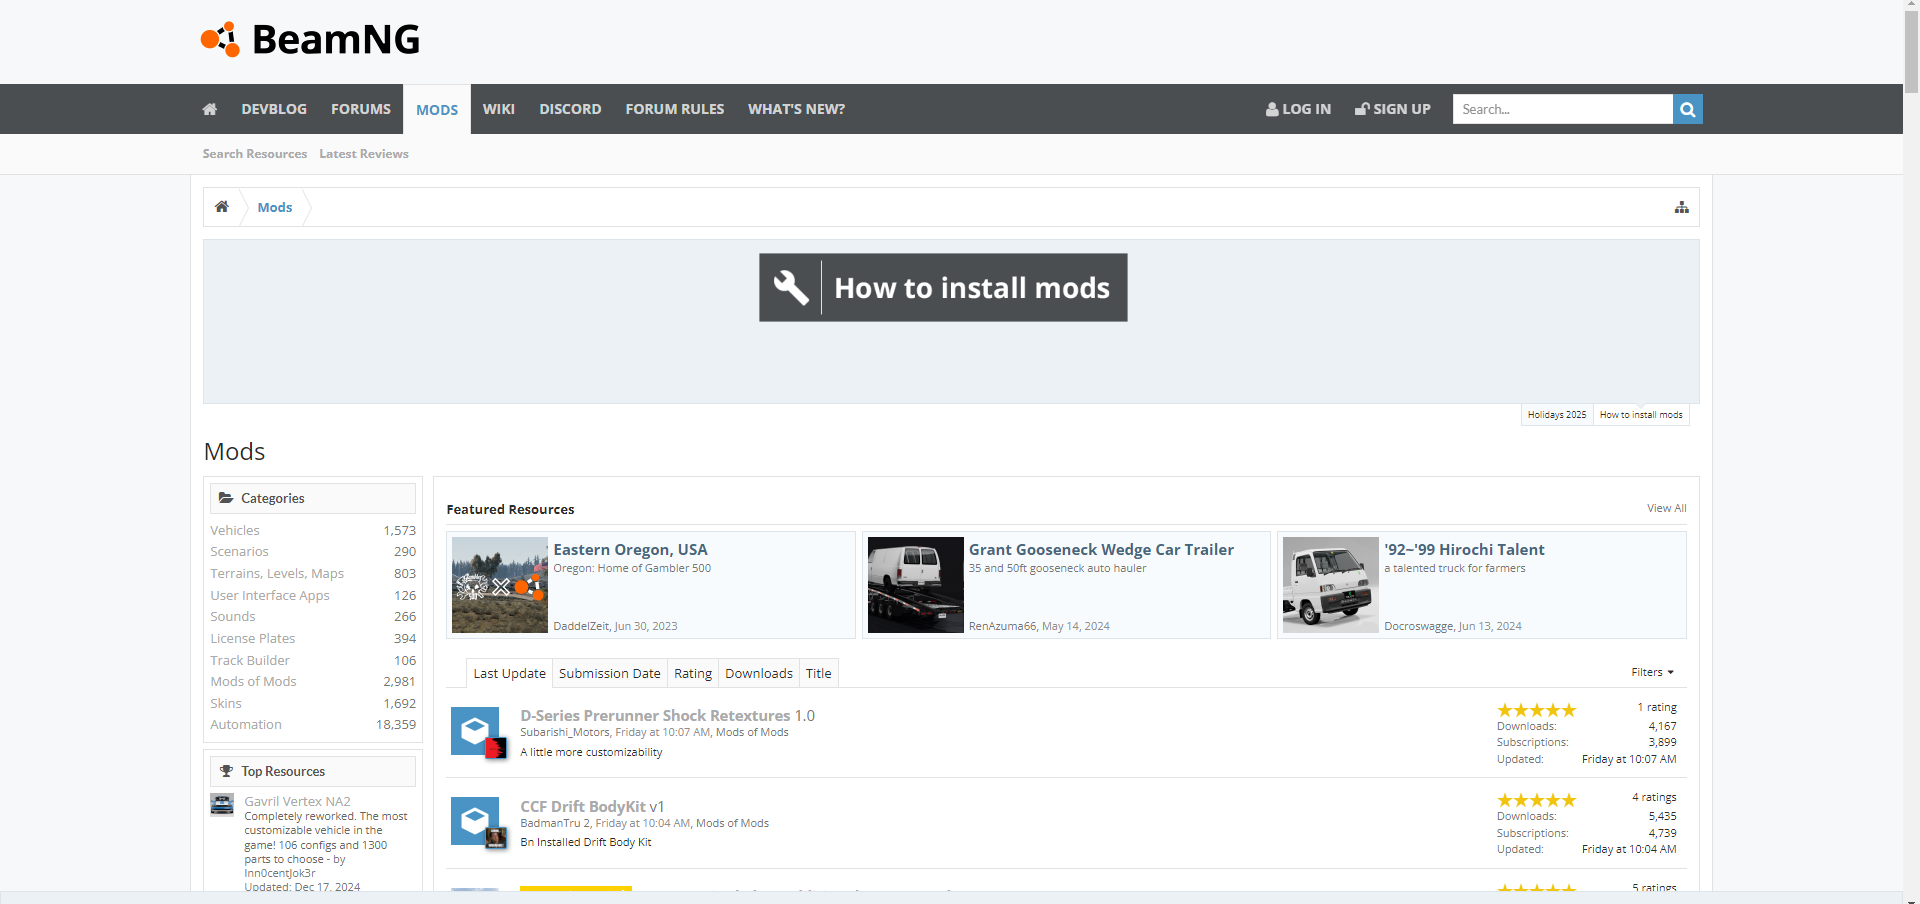Image resolution: width=1920 pixels, height=904 pixels.
Task: Sort by Title tab
Action: [819, 674]
